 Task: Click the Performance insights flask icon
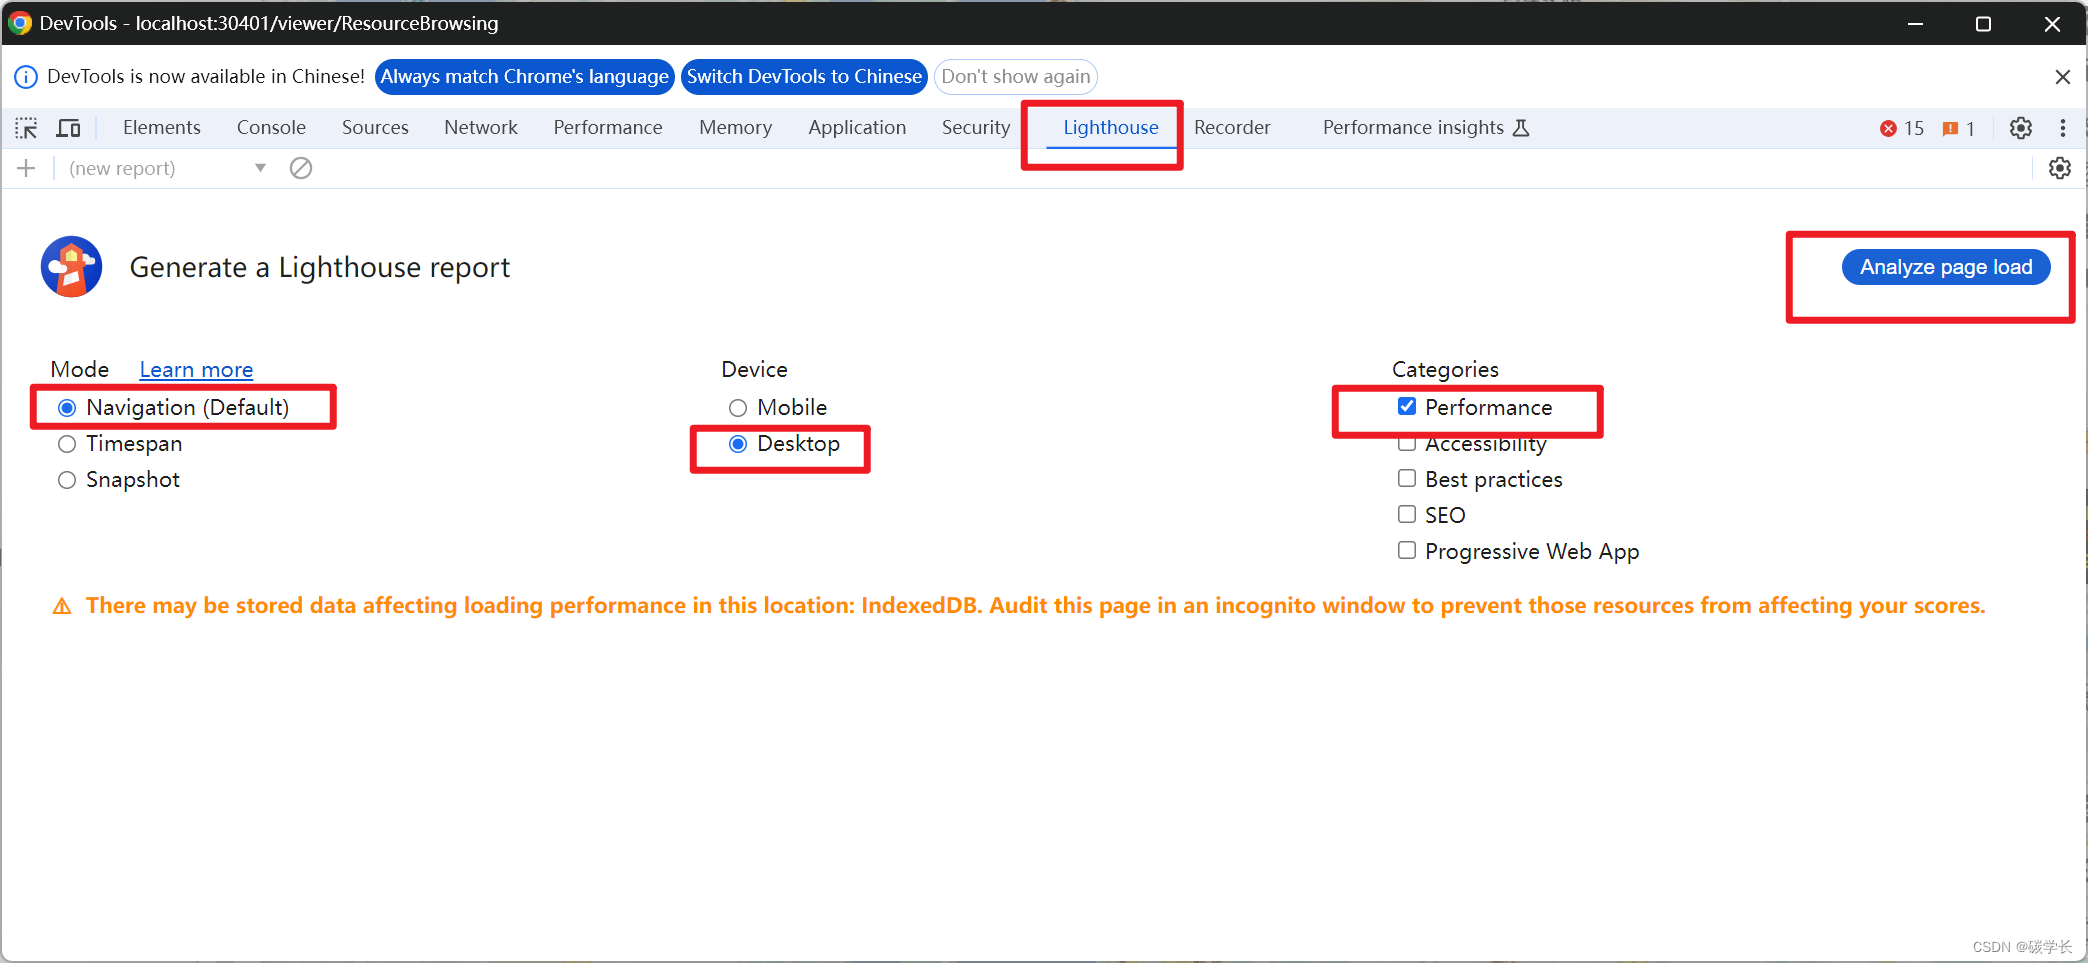pos(1521,128)
